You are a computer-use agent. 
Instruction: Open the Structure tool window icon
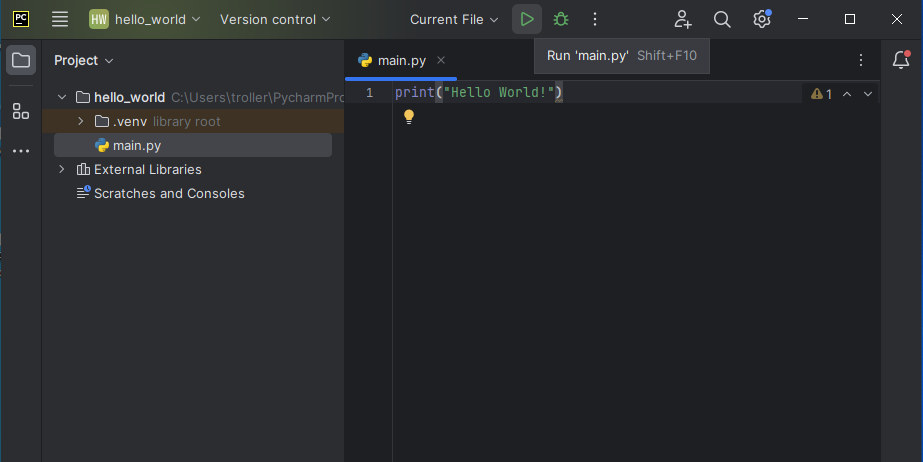tap(21, 111)
